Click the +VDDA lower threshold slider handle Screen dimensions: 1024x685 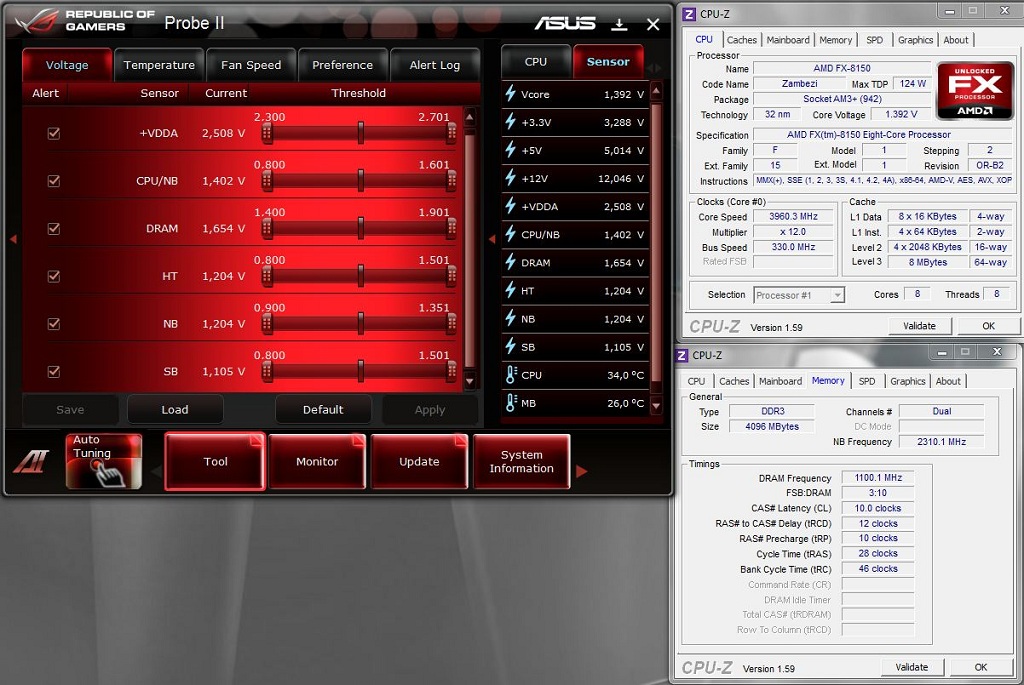(x=266, y=133)
